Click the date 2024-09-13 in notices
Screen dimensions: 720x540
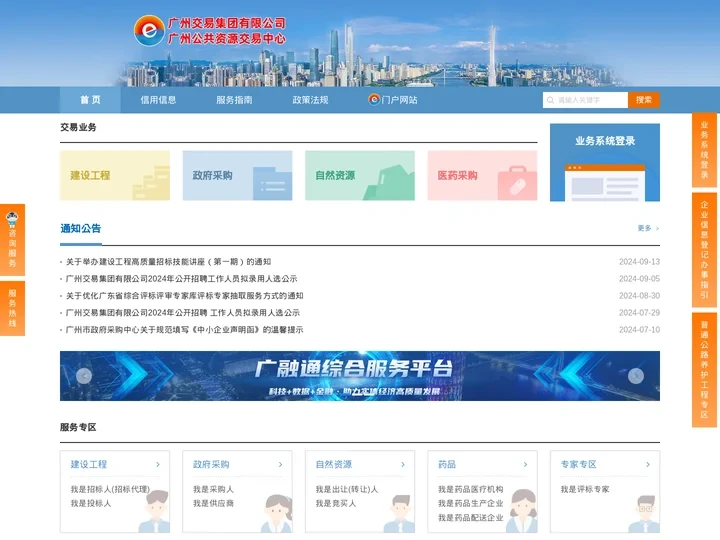click(x=639, y=262)
